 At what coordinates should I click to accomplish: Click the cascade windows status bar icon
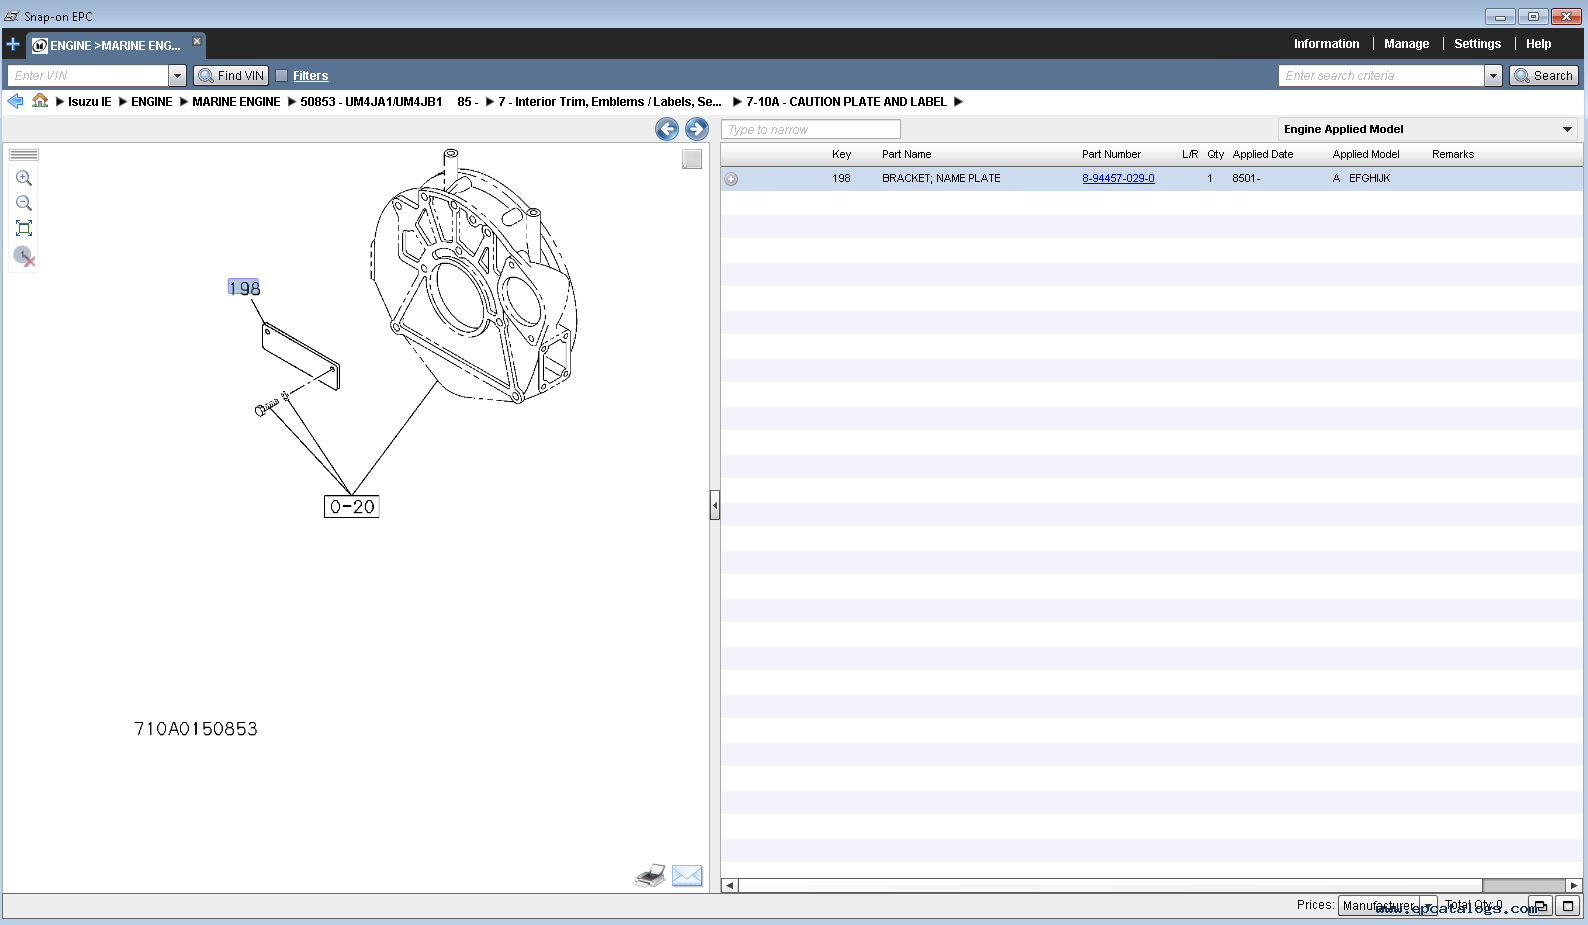[1541, 906]
